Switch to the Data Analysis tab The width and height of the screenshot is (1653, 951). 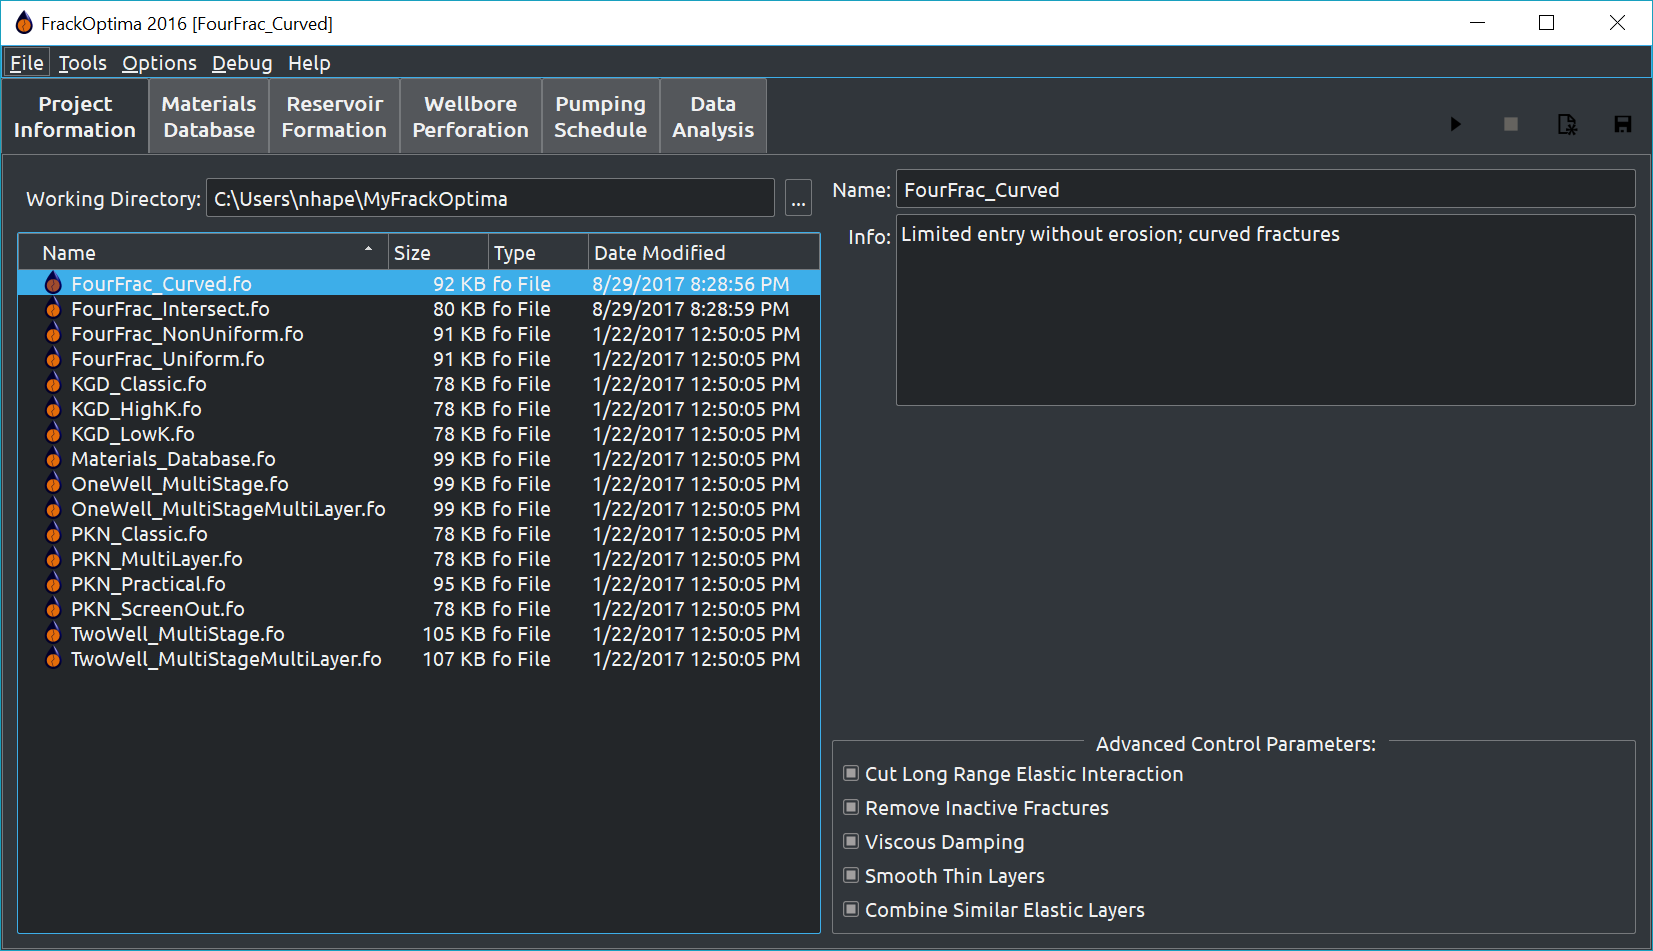713,117
